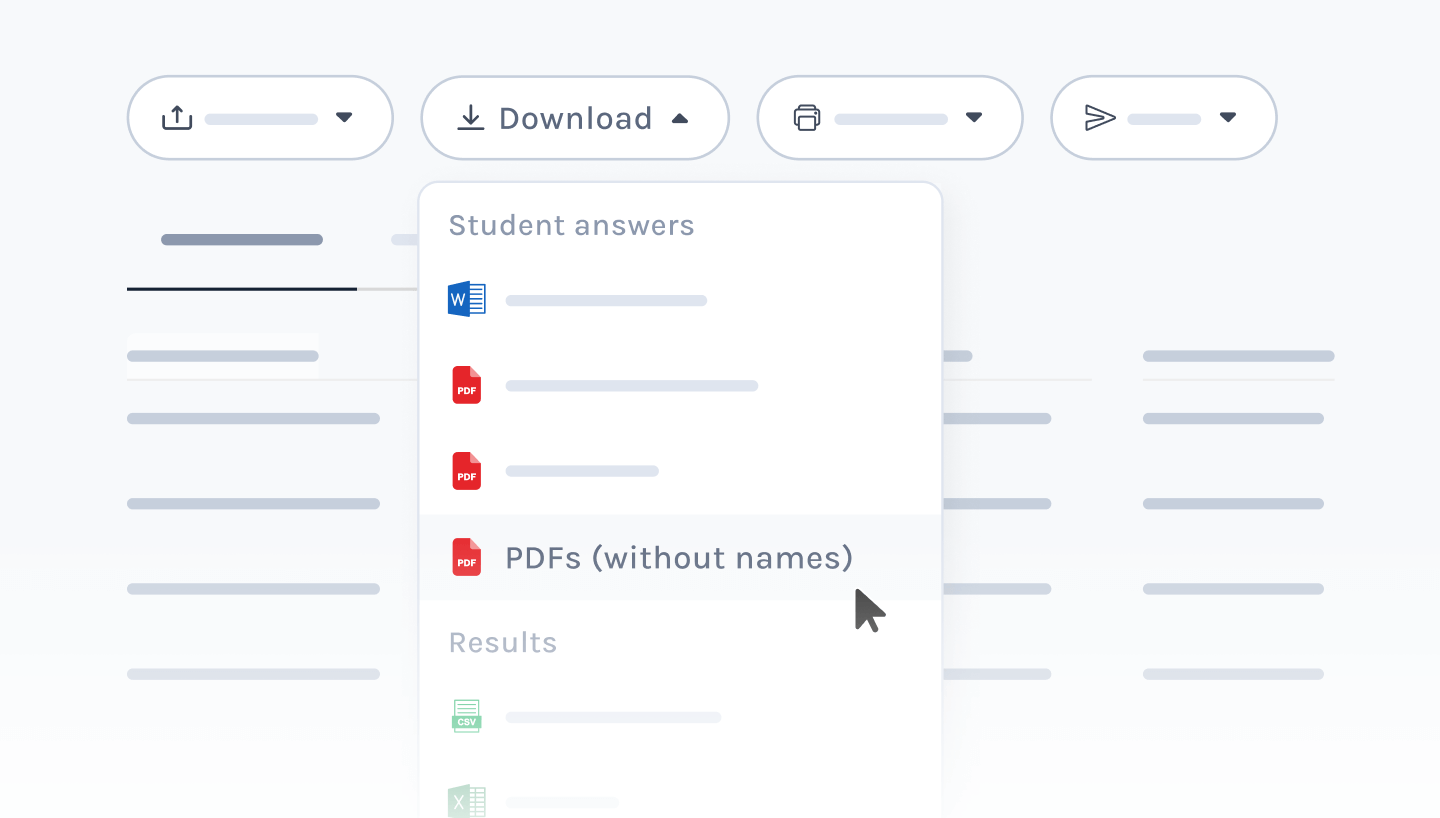Collapse the Download menu using its caret
Screen dimensions: 1440x818
[x=680, y=118]
